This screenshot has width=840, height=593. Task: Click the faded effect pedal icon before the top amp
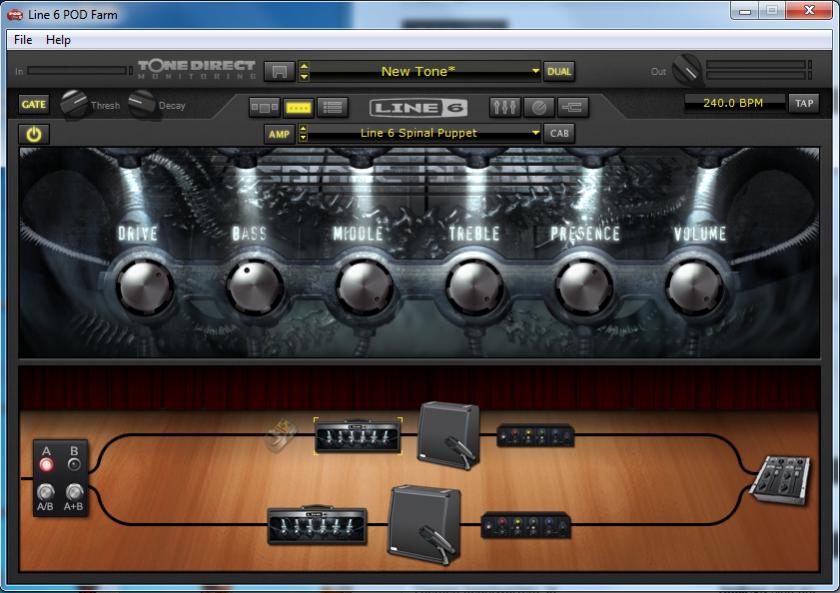click(281, 435)
